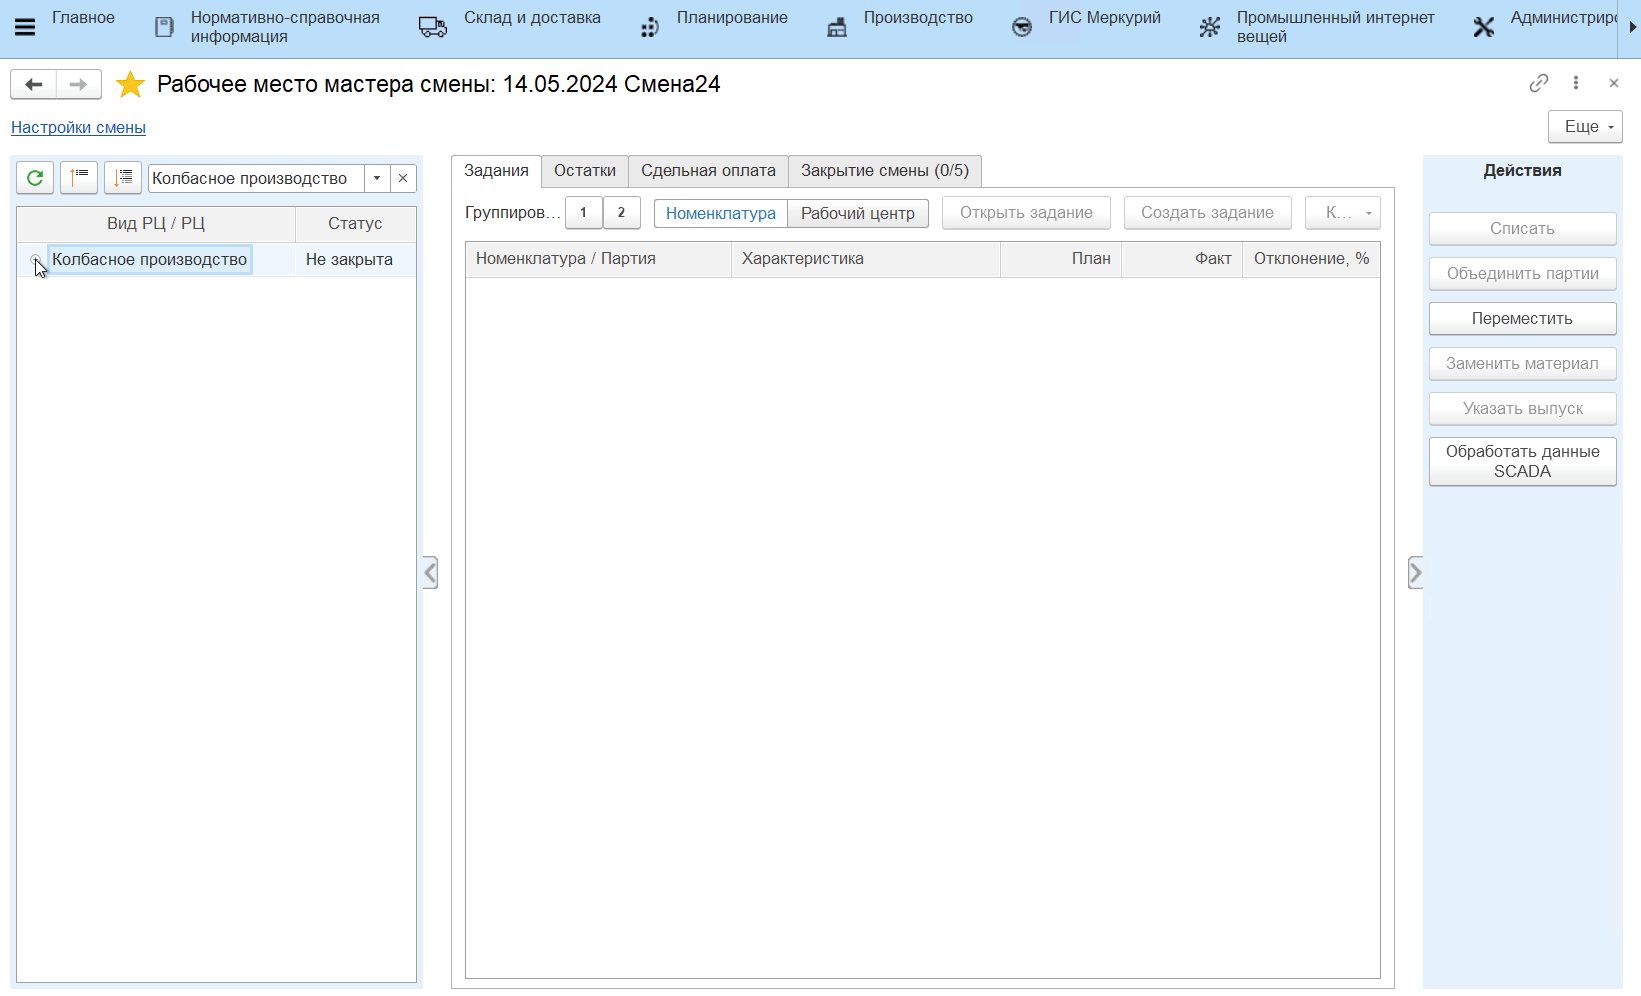This screenshot has height=996, width=1641.
Task: Click the collapse tree levels icon
Action: [79, 178]
